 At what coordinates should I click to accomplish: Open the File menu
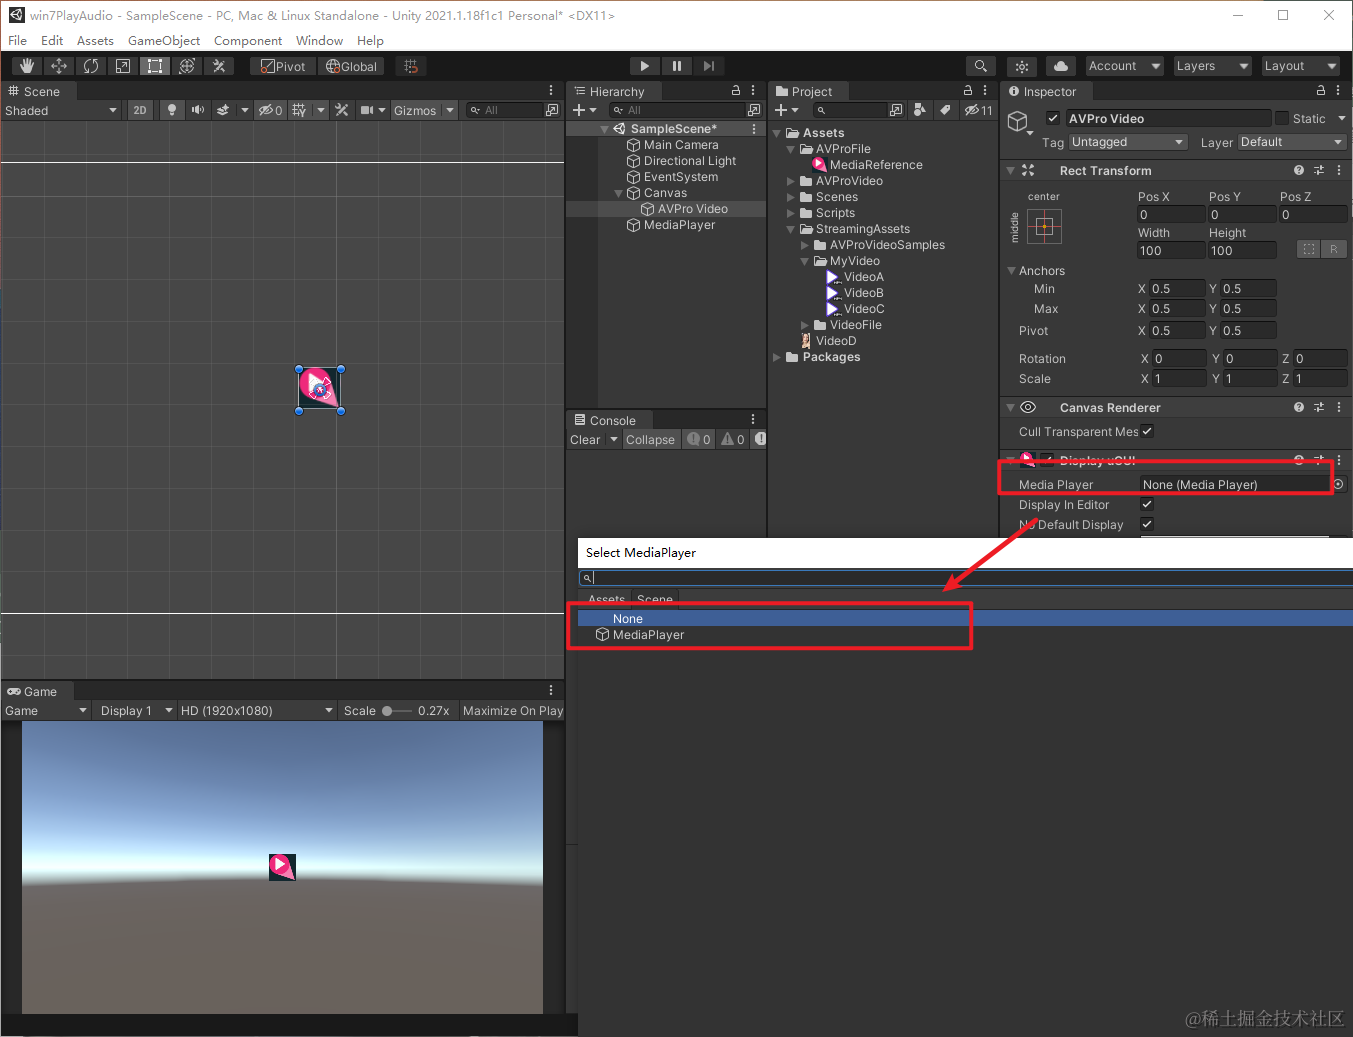coord(18,40)
